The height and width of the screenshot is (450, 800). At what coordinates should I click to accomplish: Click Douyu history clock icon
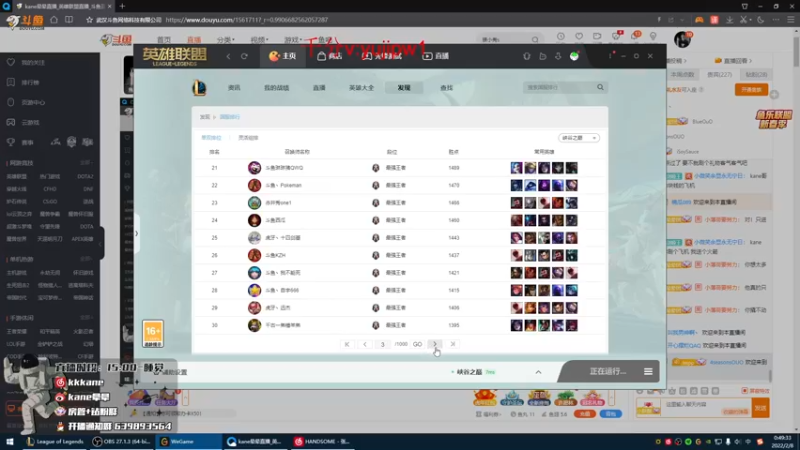tap(561, 36)
